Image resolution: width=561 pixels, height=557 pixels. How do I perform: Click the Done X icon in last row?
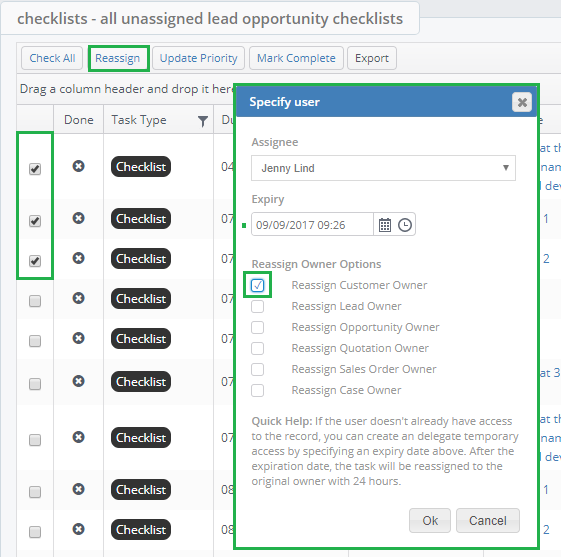[78, 529]
